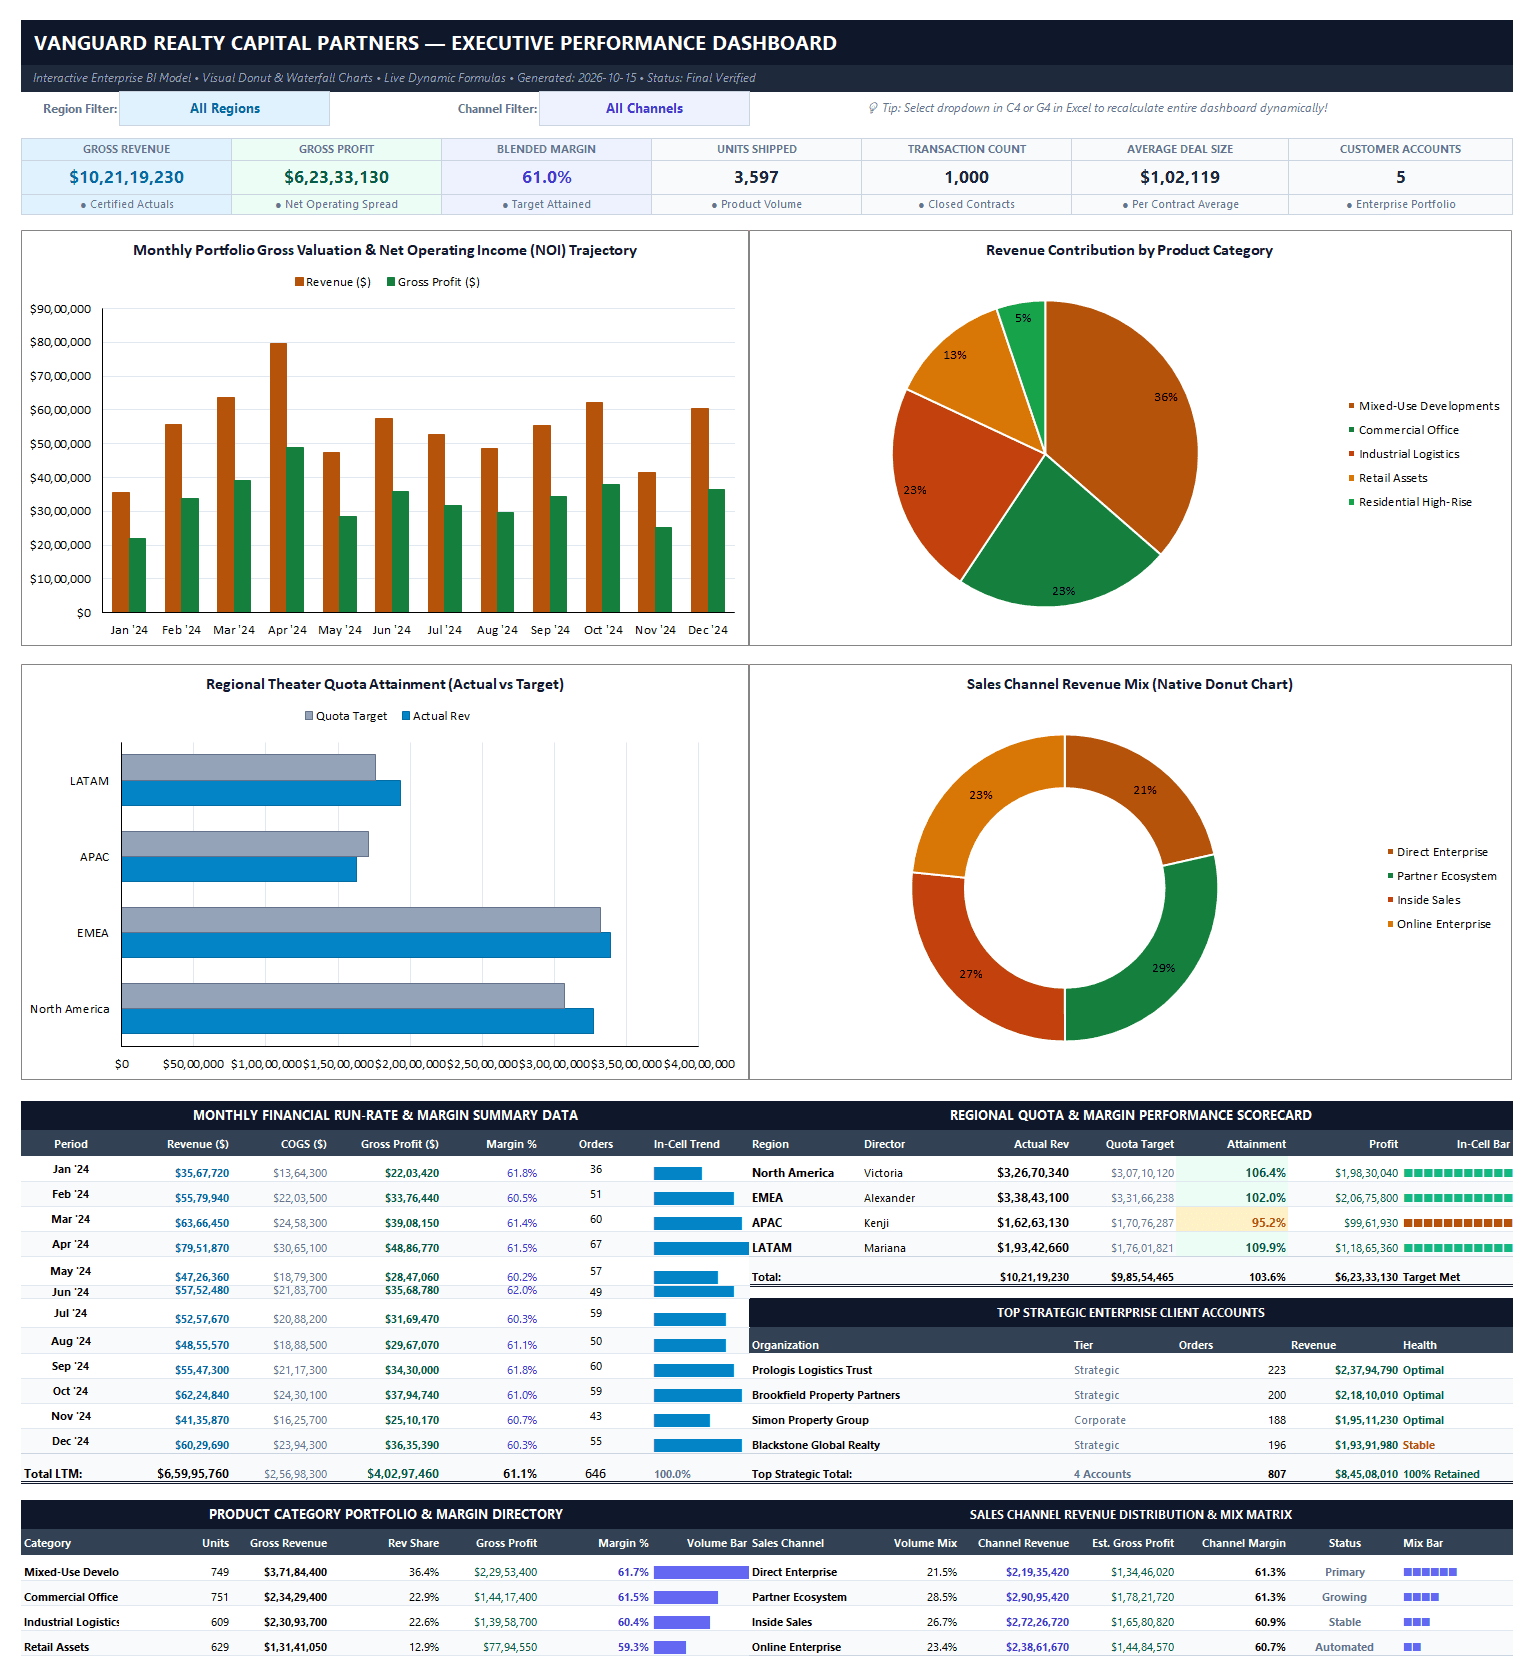
Task: Click the Sales Channel column header
Action: 788,1543
